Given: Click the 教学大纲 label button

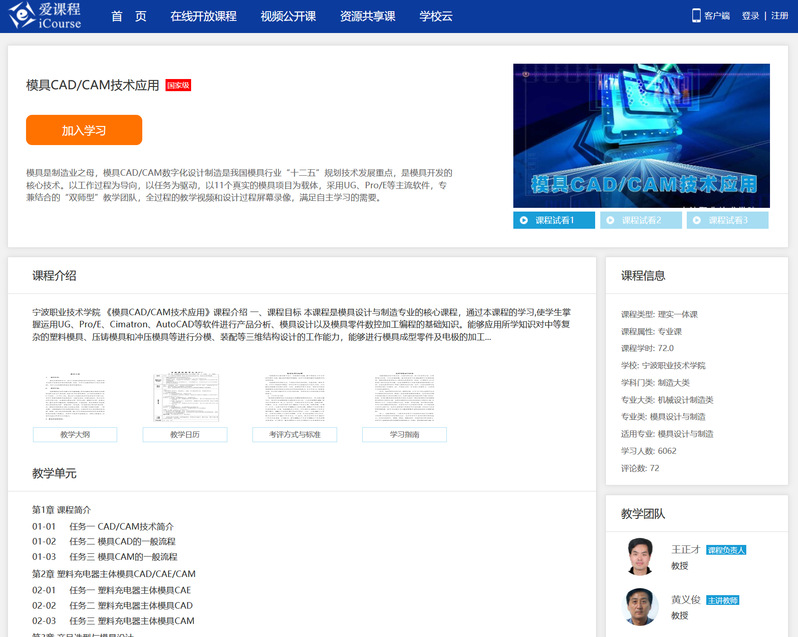Looking at the screenshot, I should click(x=75, y=435).
